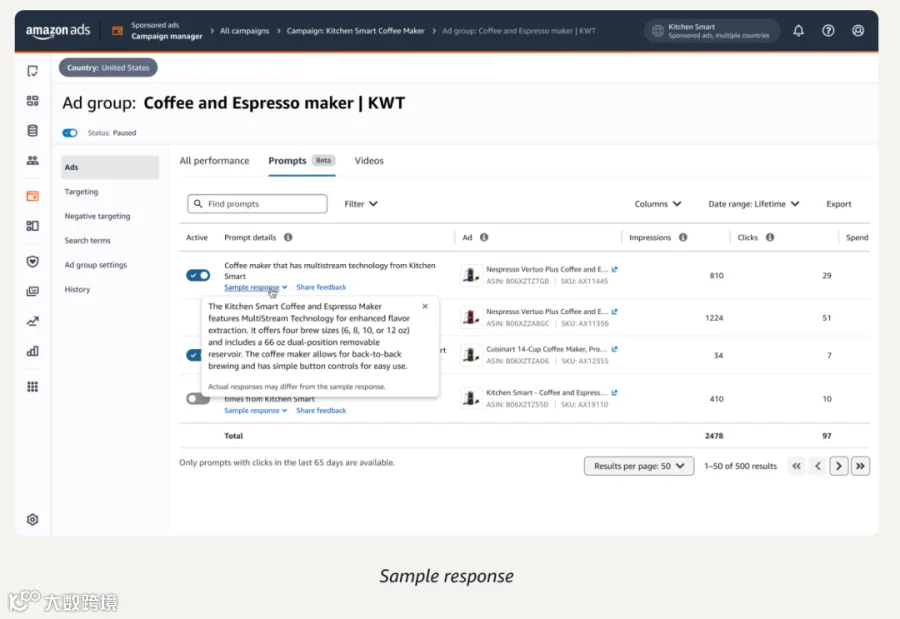900x619 pixels.
Task: Open the creative media sidebar icon
Action: [33, 292]
